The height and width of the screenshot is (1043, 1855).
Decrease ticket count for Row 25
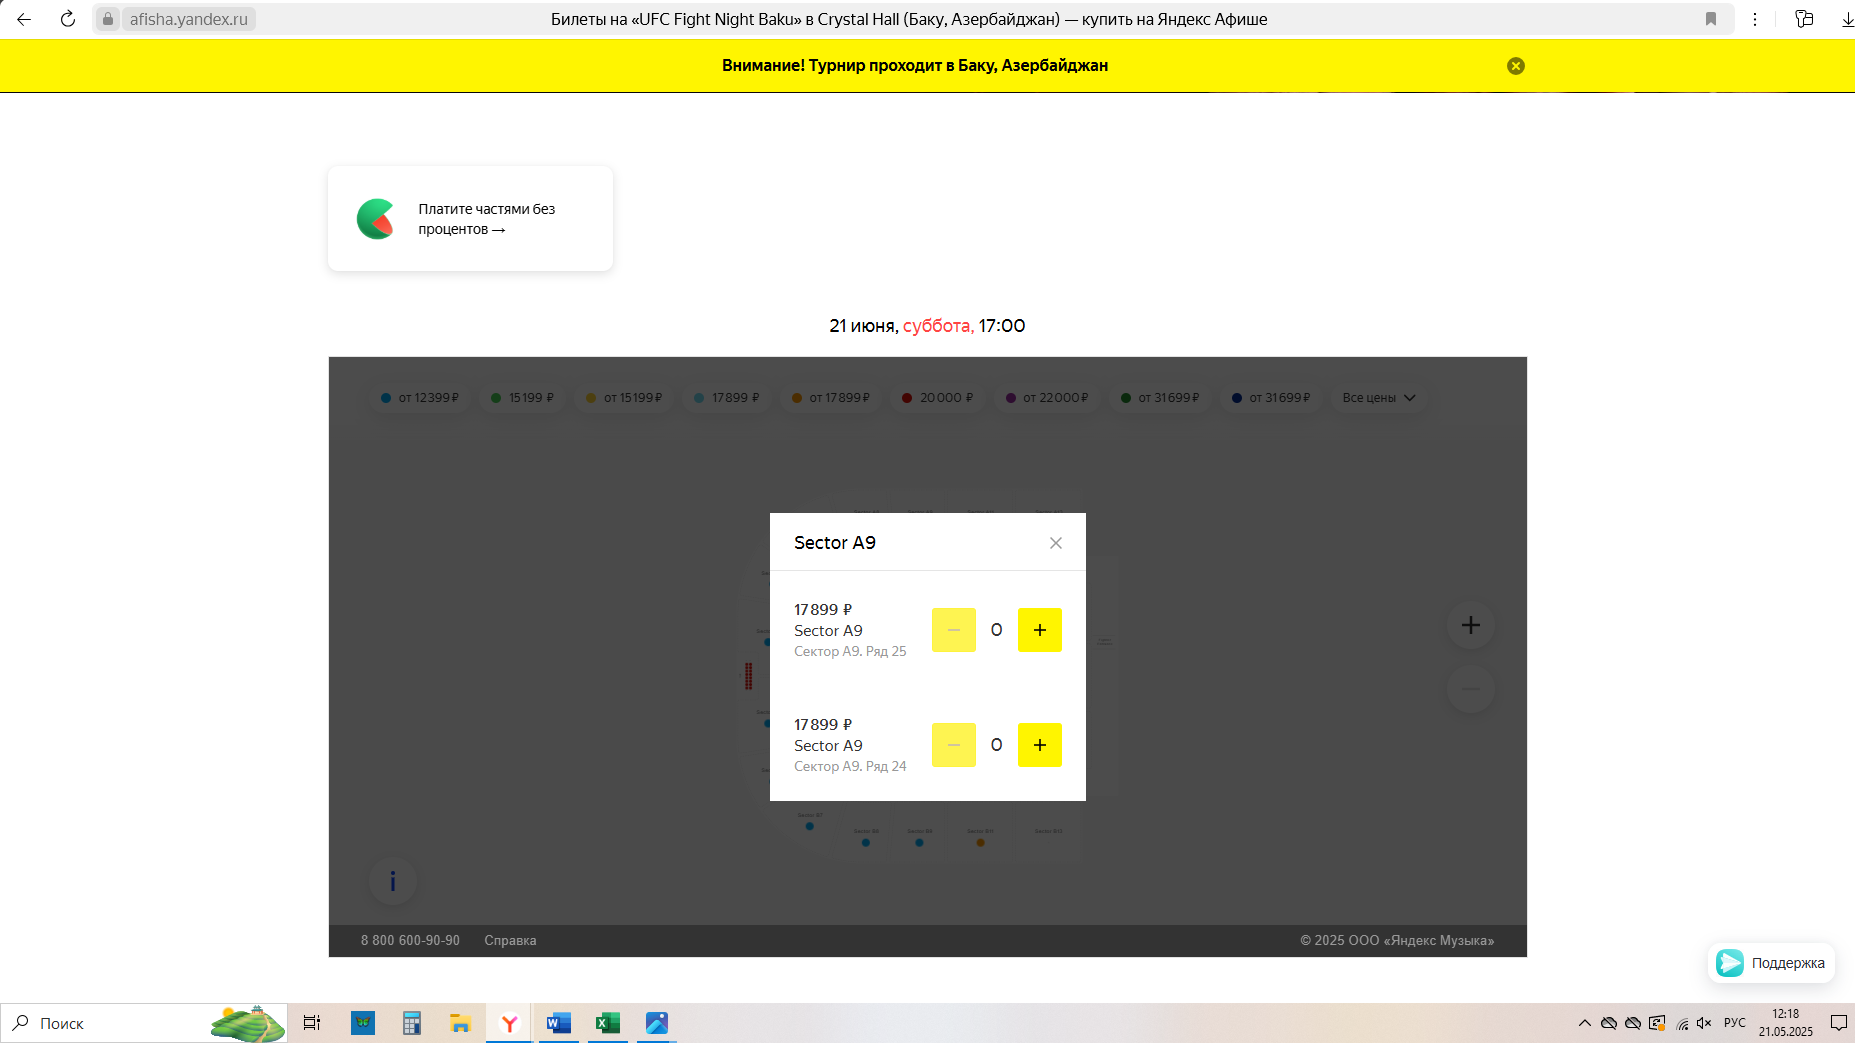[953, 630]
